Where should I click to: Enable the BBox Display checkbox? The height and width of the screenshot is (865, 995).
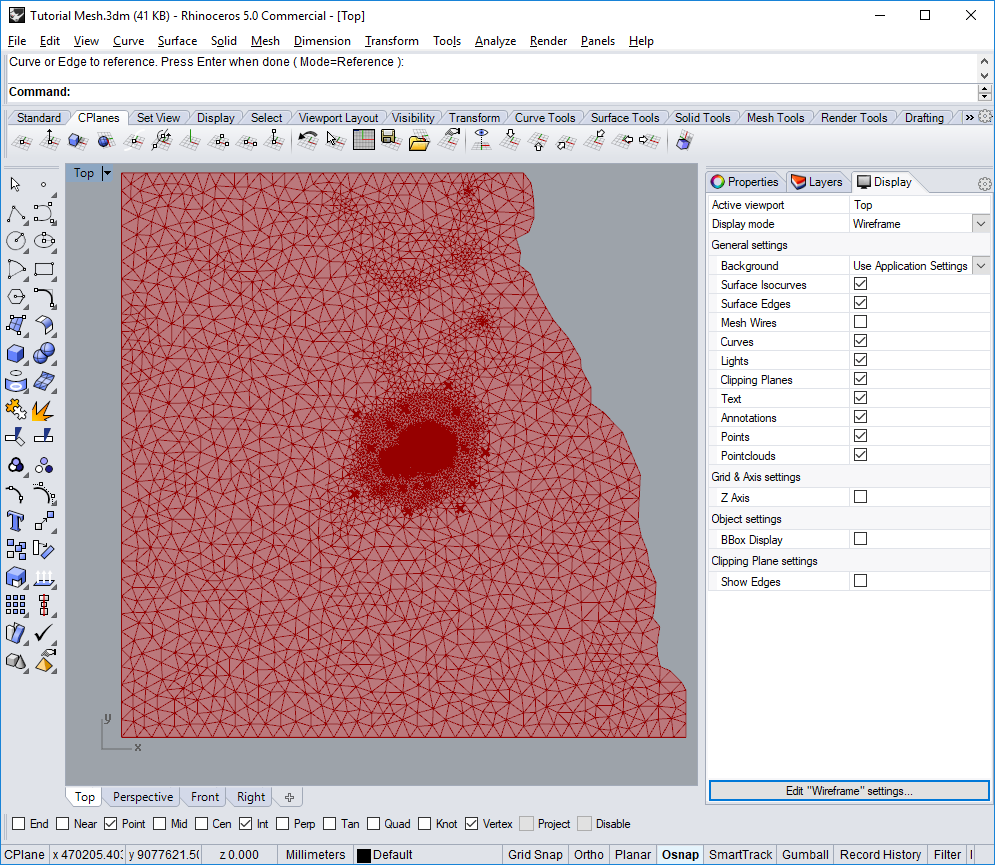tap(860, 539)
